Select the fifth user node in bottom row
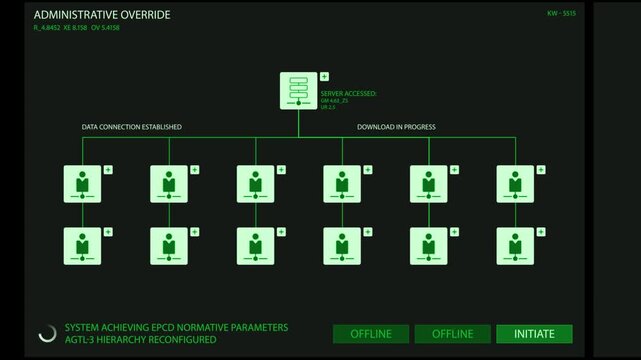 tap(428, 246)
